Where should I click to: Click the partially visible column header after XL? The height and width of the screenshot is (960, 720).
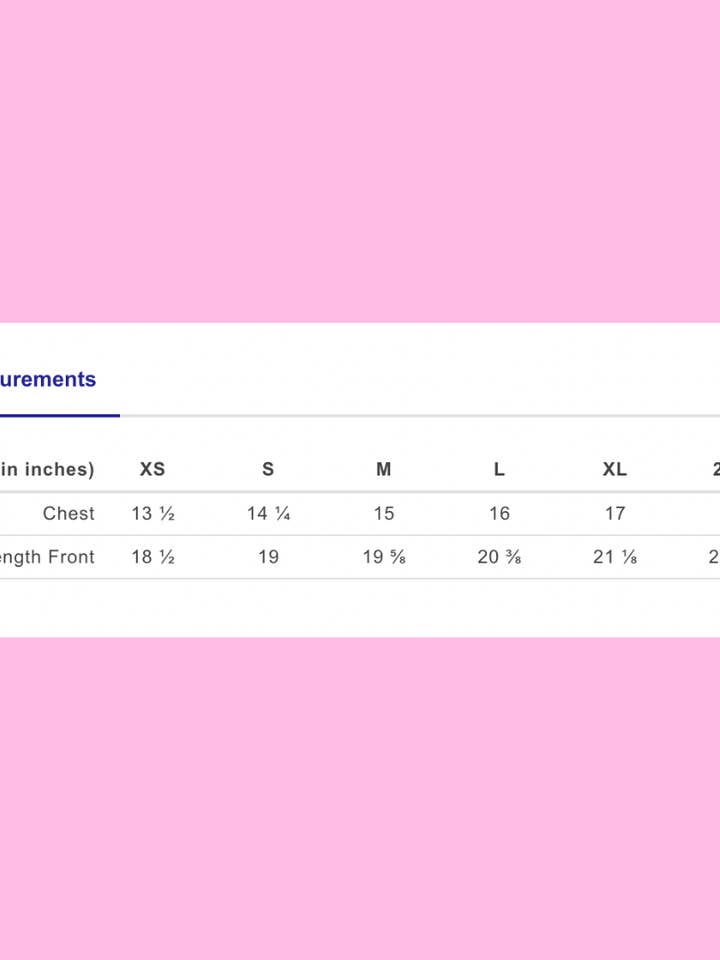click(715, 469)
